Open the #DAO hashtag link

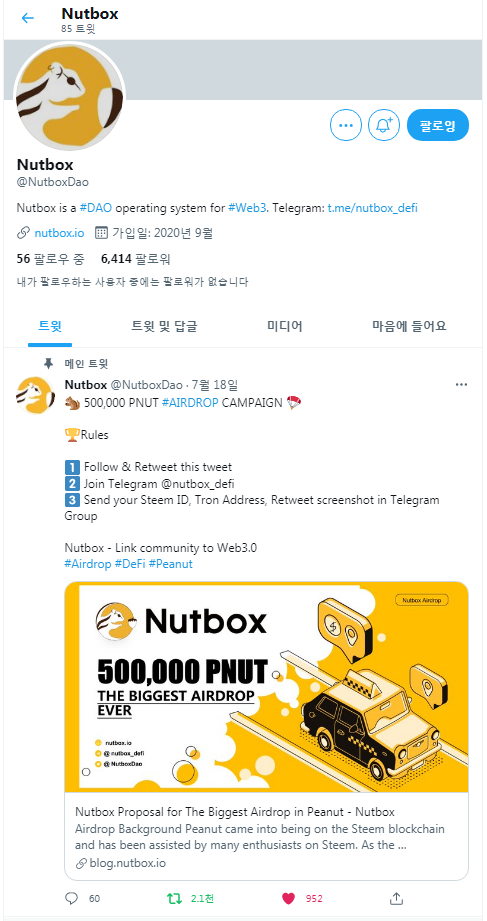coord(95,207)
